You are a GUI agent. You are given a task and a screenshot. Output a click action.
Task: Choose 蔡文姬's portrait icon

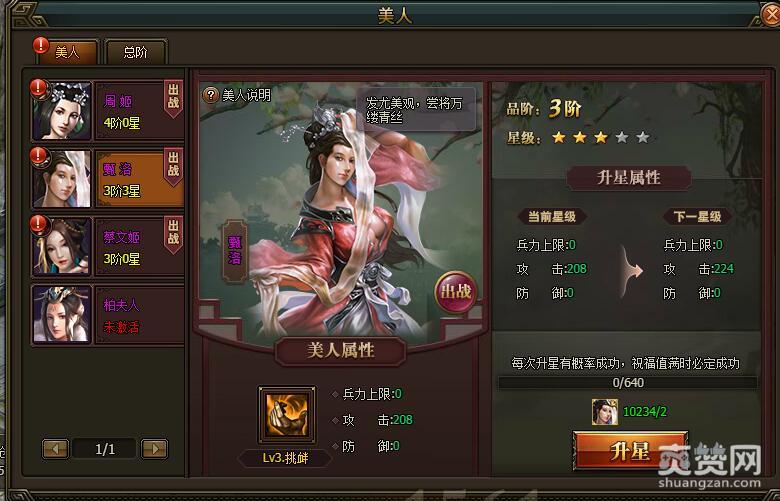[x=62, y=247]
